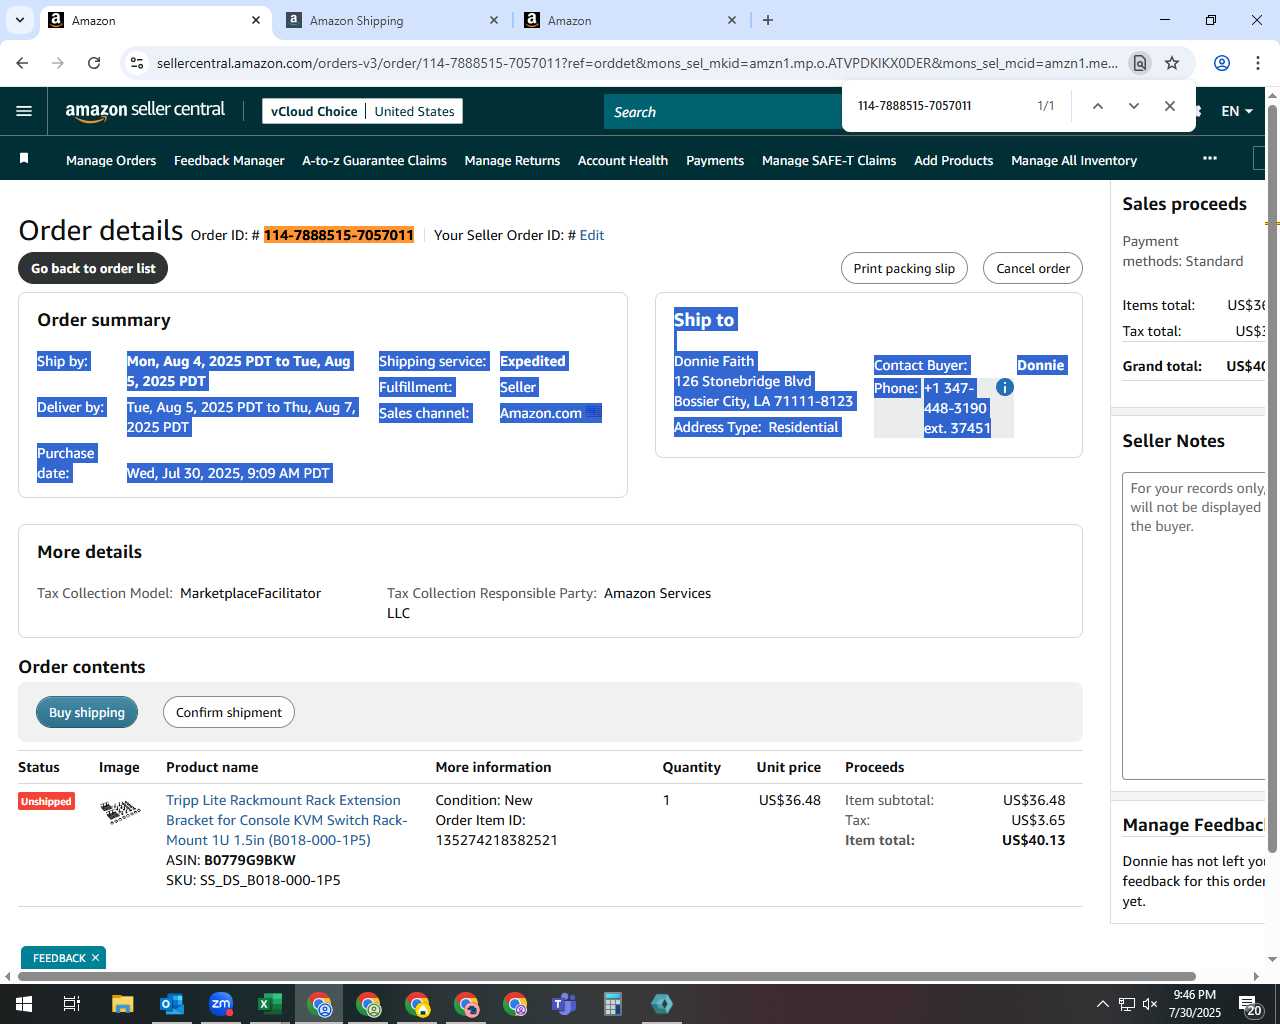Open Chrome three-dot menu
1280x1024 pixels.
[x=1257, y=63]
